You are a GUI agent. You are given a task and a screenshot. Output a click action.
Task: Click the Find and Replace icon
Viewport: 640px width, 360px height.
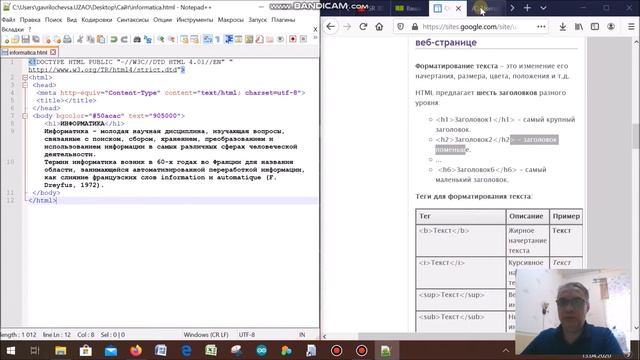[x=148, y=39]
